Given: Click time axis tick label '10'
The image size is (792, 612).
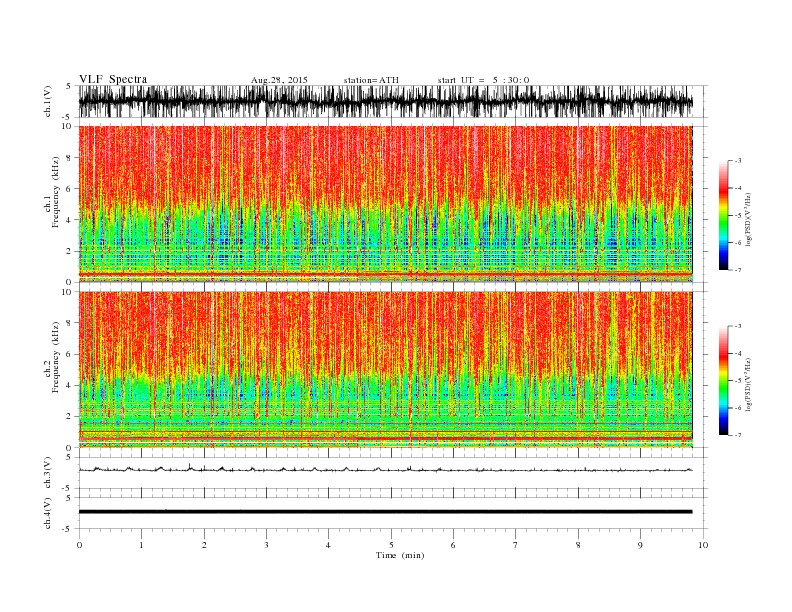Looking at the screenshot, I should pyautogui.click(x=703, y=545).
